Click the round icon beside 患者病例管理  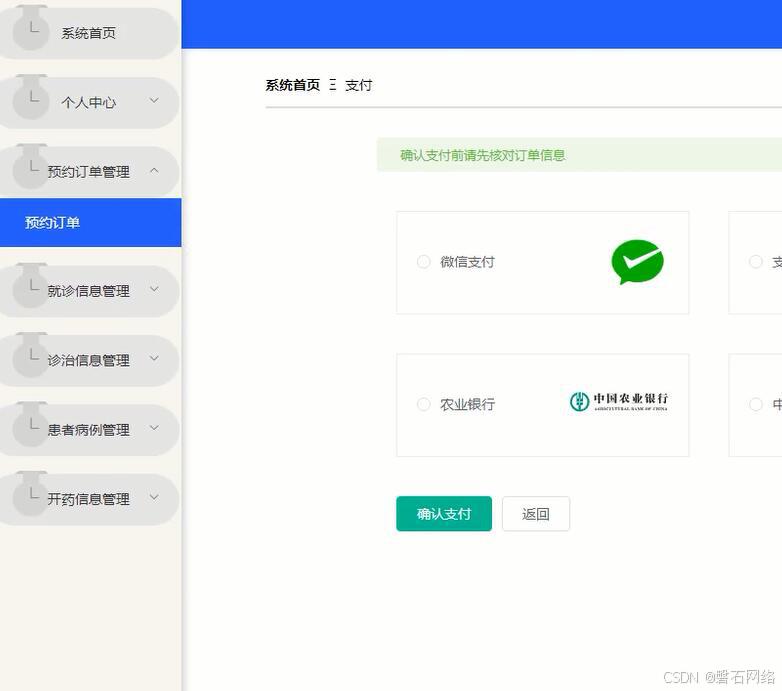31,426
